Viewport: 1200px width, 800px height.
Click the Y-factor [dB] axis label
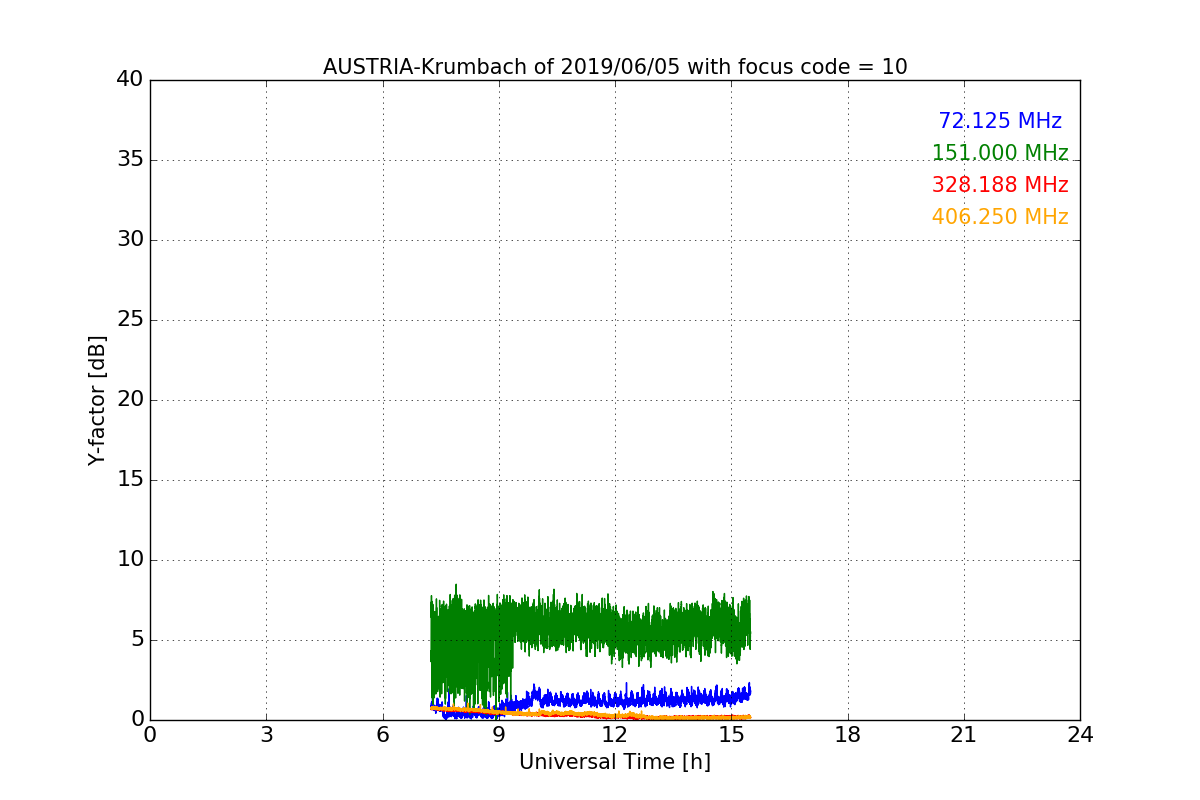[97, 400]
